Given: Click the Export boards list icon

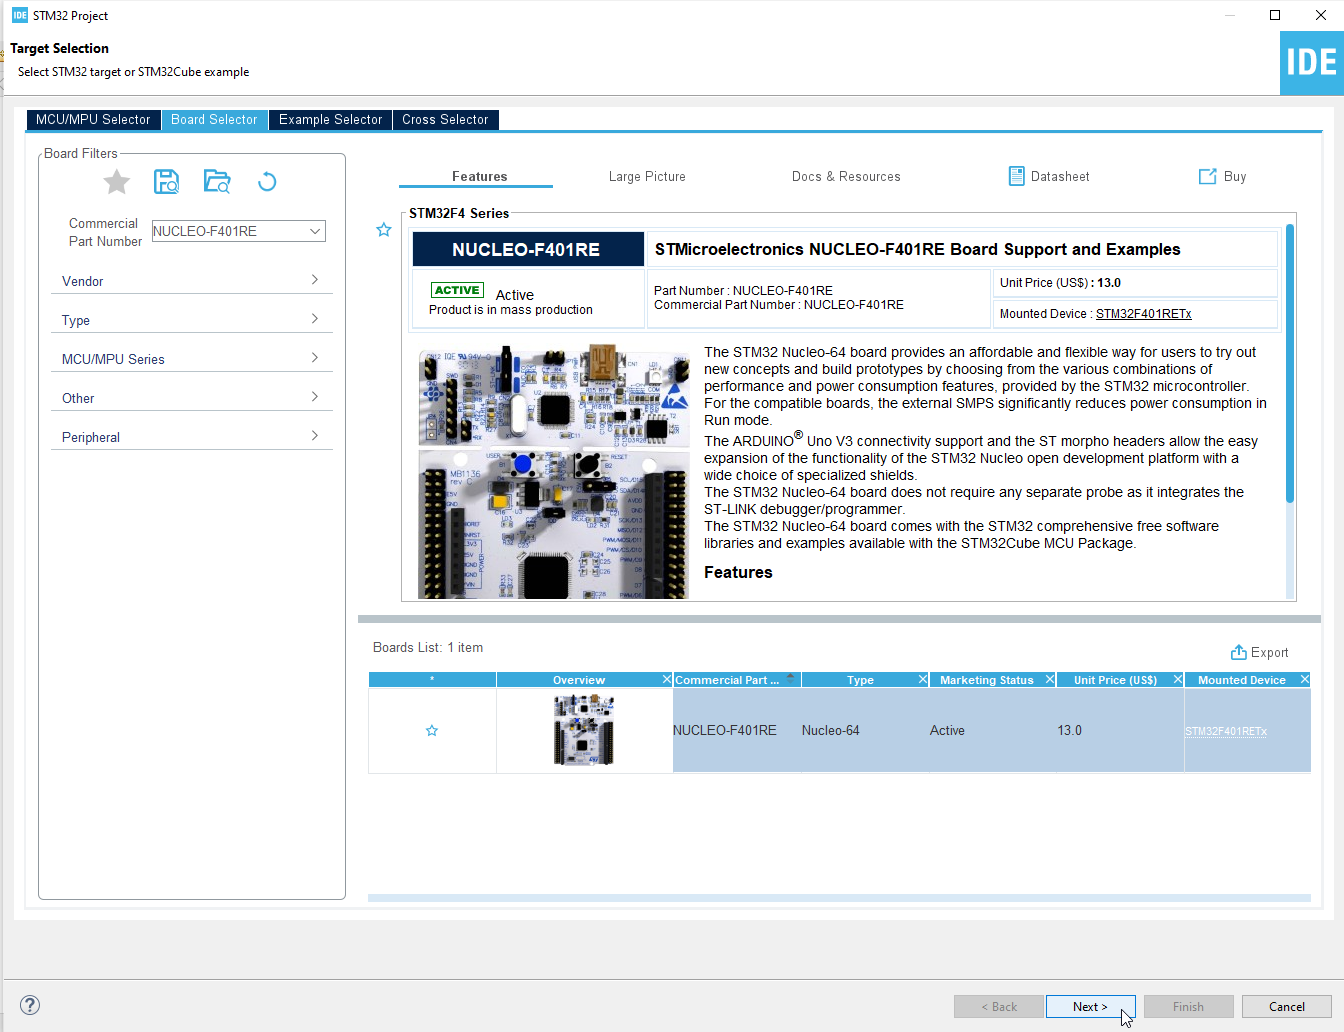Looking at the screenshot, I should click(1239, 652).
